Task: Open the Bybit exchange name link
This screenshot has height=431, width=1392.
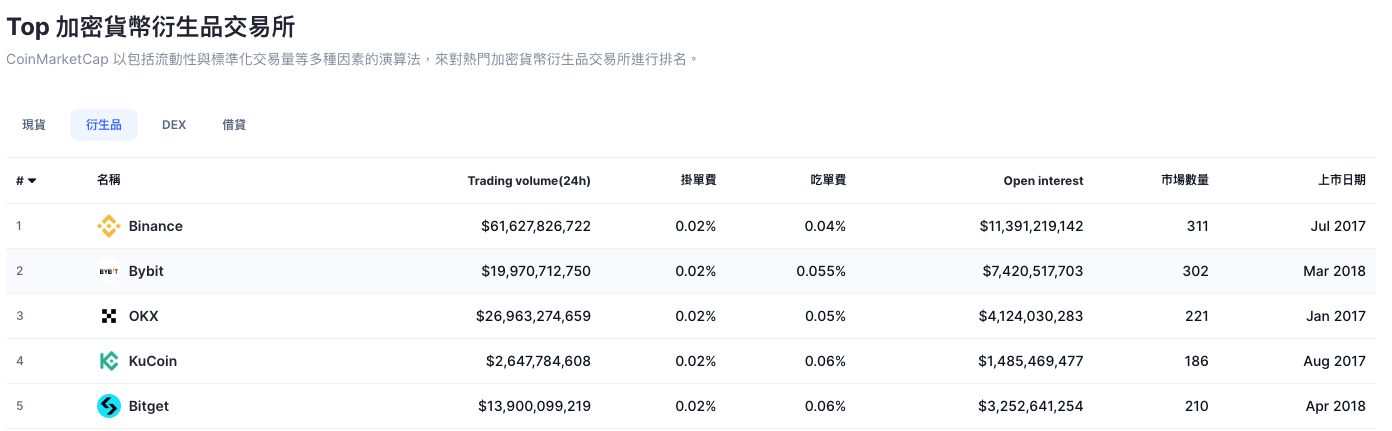Action: 146,271
